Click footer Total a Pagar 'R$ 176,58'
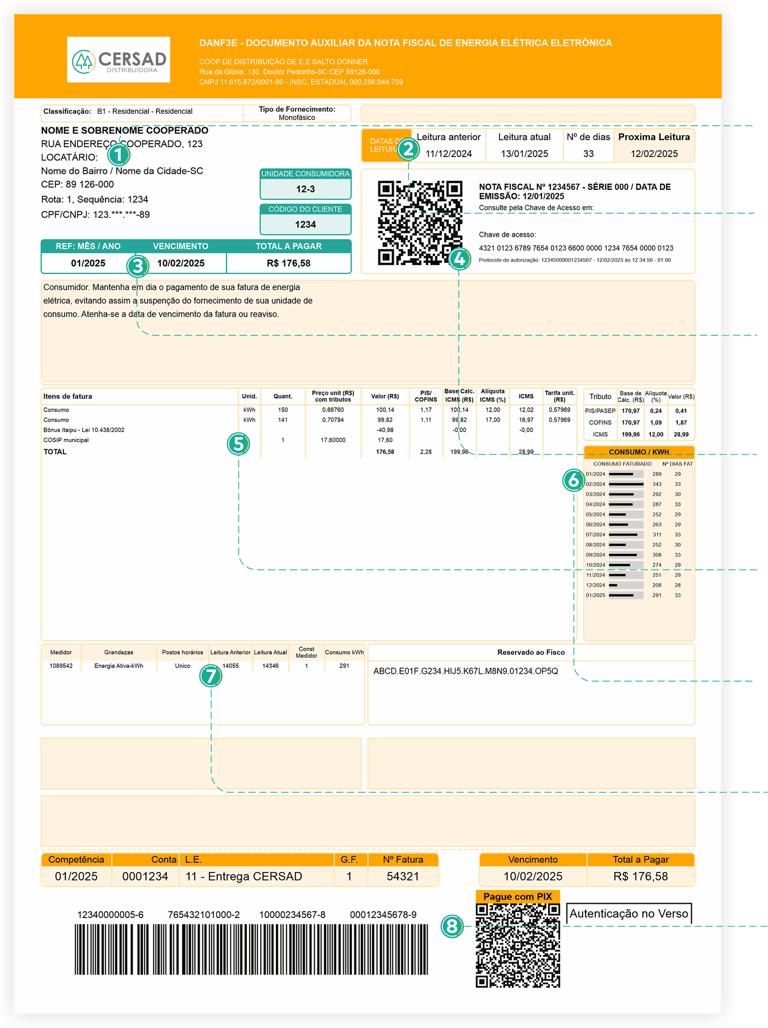This screenshot has height=1028, width=768. pos(641,877)
